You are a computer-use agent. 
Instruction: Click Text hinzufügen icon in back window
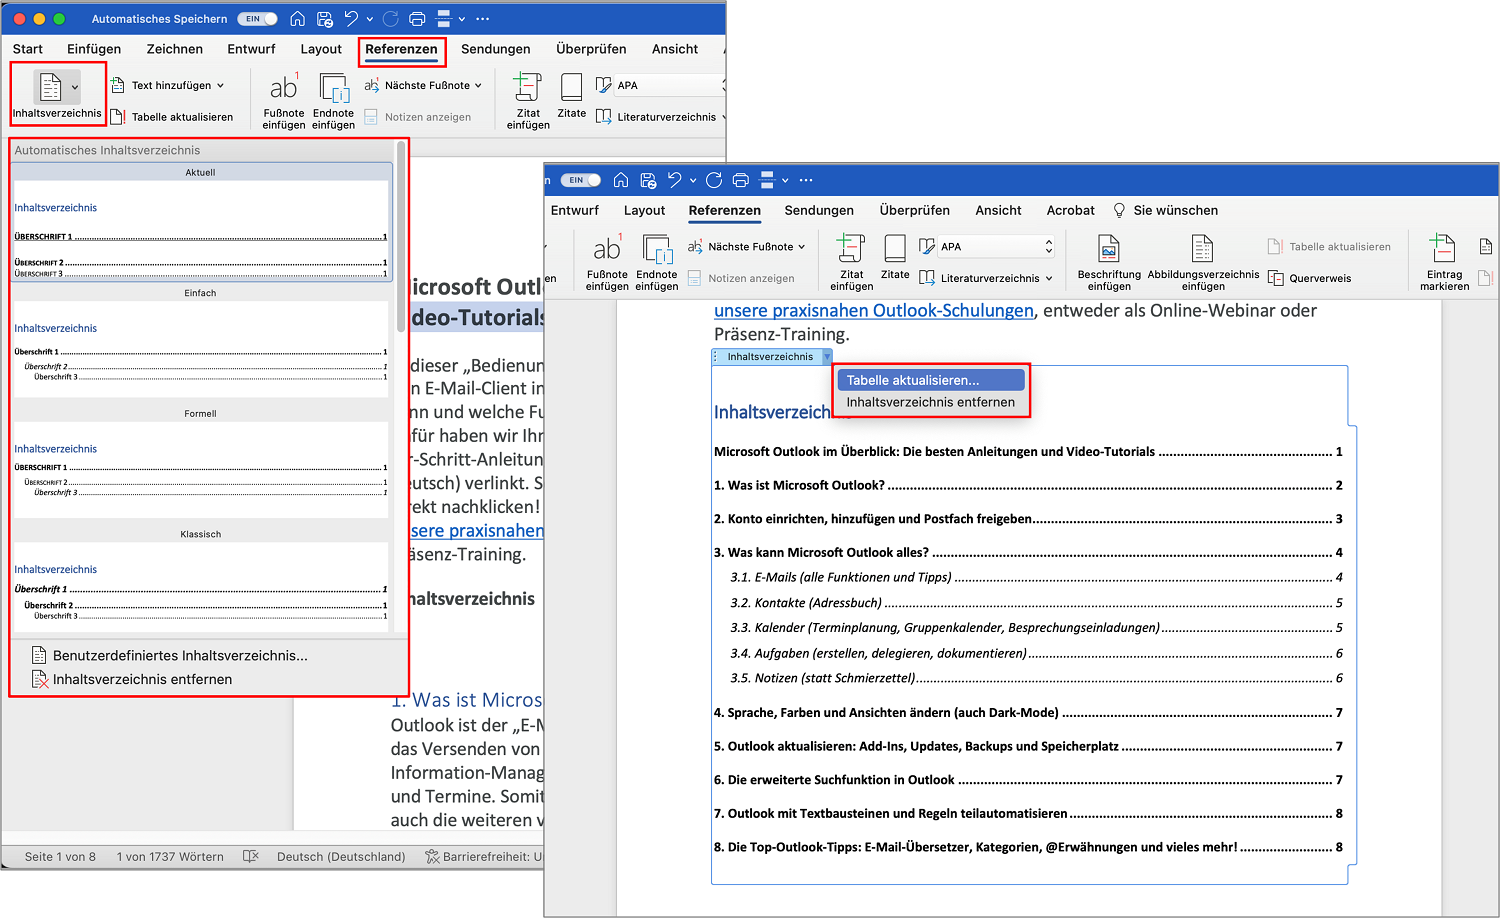tap(117, 85)
